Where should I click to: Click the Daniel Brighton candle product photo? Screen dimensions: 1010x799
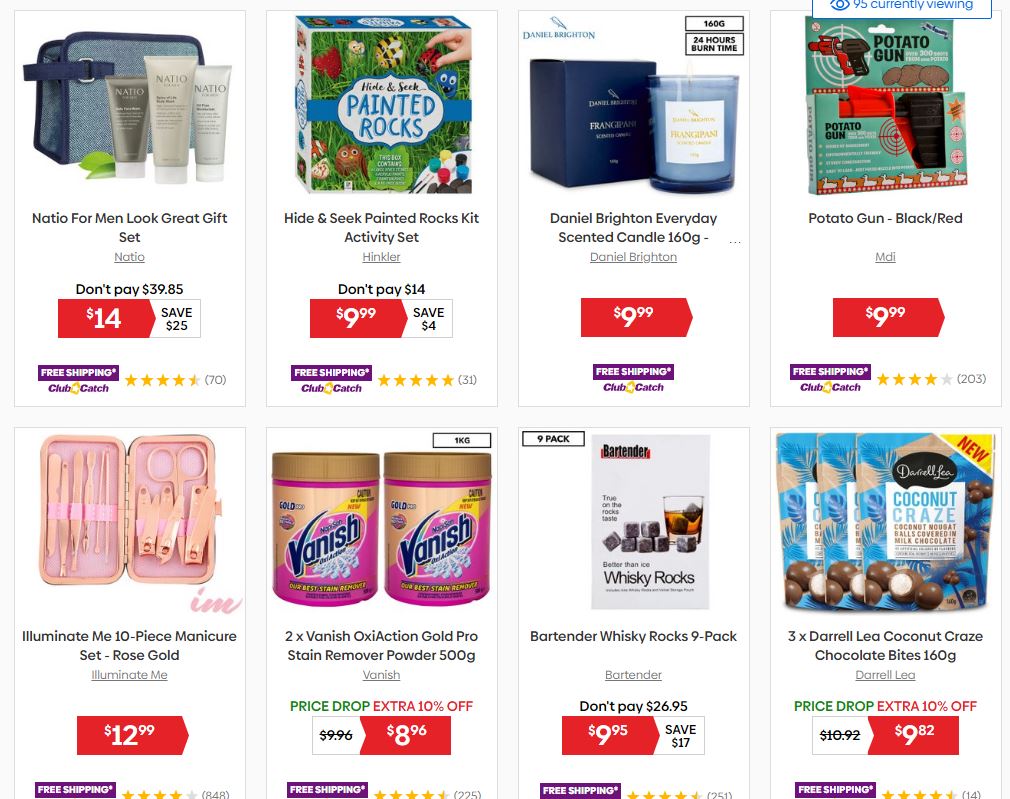(634, 105)
